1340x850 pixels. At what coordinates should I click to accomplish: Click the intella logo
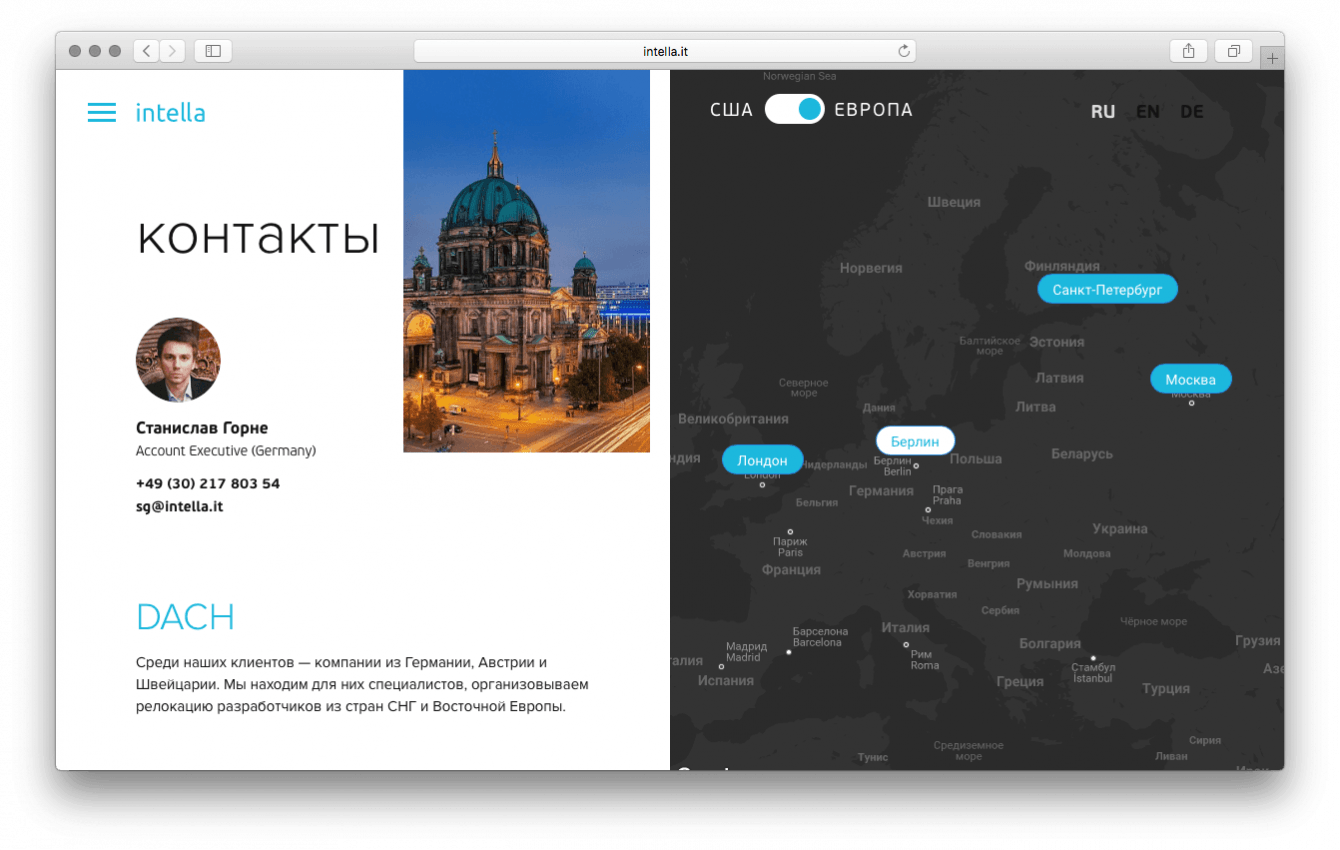170,113
